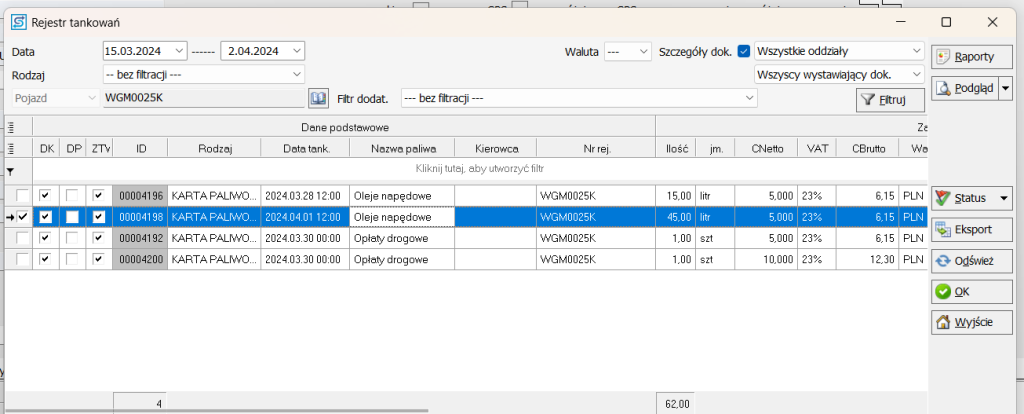Viewport: 1024px width, 414px height.
Task: Click the Eksport button
Action: coord(971,229)
